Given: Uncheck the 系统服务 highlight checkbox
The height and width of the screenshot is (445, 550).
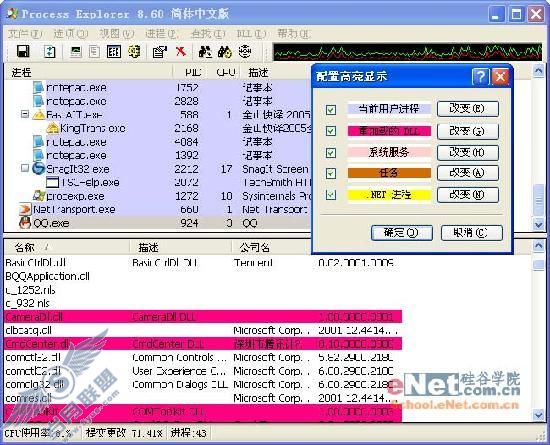Looking at the screenshot, I should pyautogui.click(x=331, y=153).
